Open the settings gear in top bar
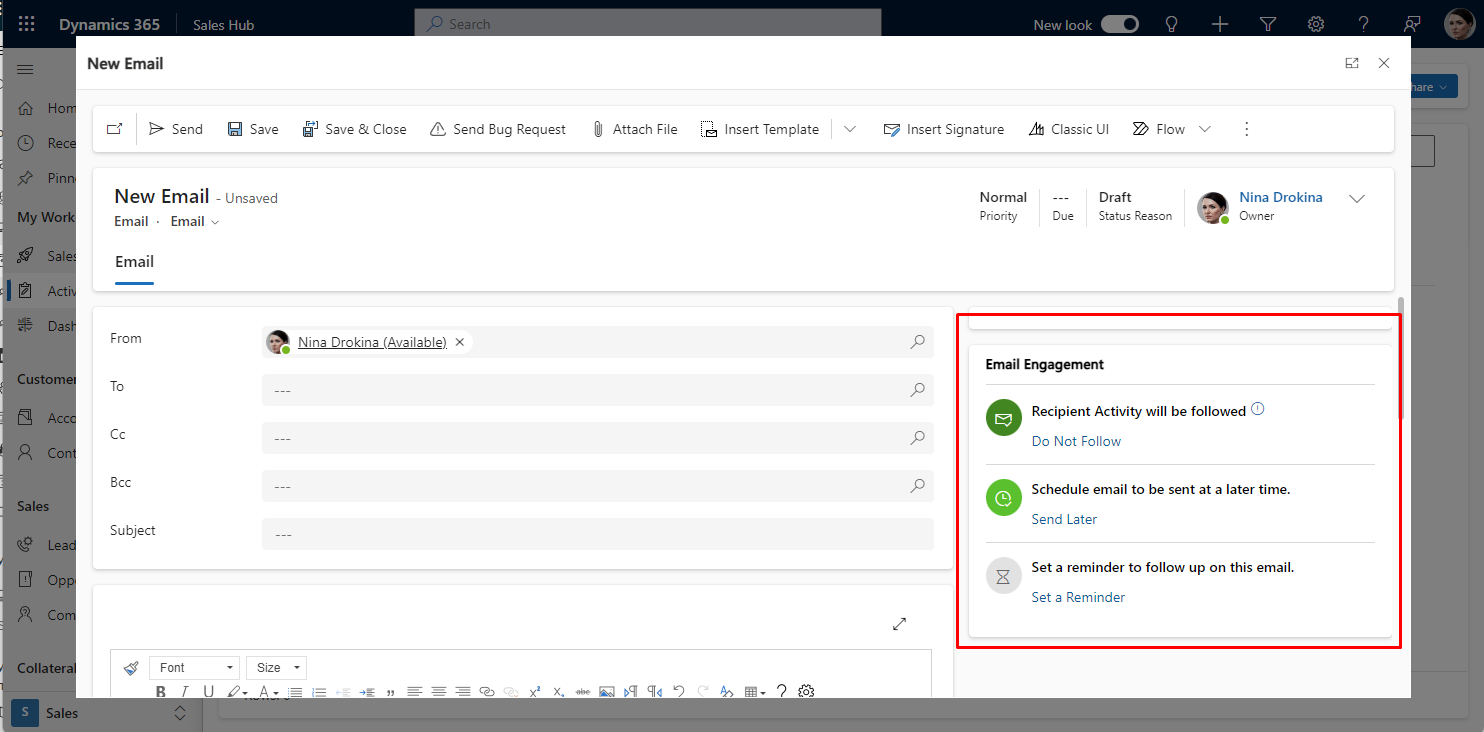The height and width of the screenshot is (732, 1484). pyautogui.click(x=1317, y=24)
